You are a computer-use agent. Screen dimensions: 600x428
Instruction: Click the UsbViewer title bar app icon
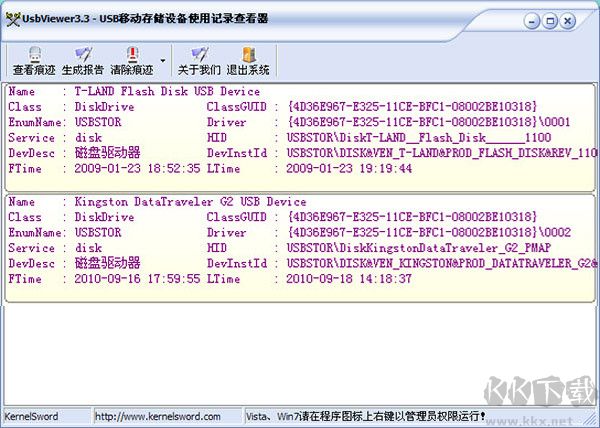point(13,19)
